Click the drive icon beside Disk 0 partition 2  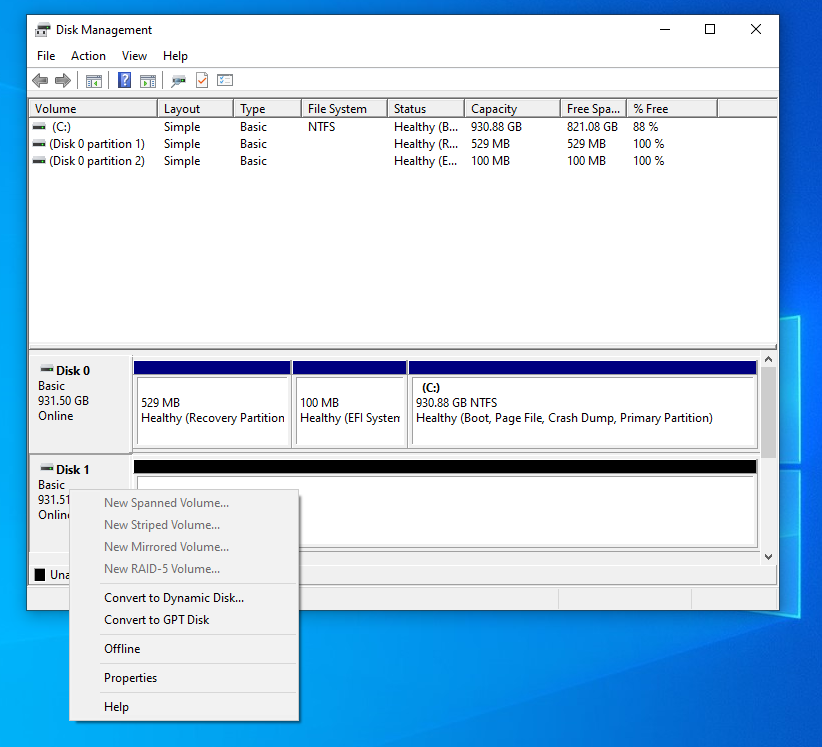39,161
